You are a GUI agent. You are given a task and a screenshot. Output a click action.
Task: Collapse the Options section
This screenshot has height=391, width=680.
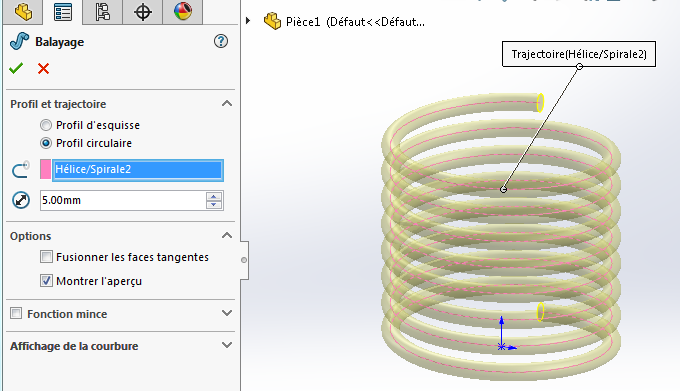pyautogui.click(x=227, y=235)
